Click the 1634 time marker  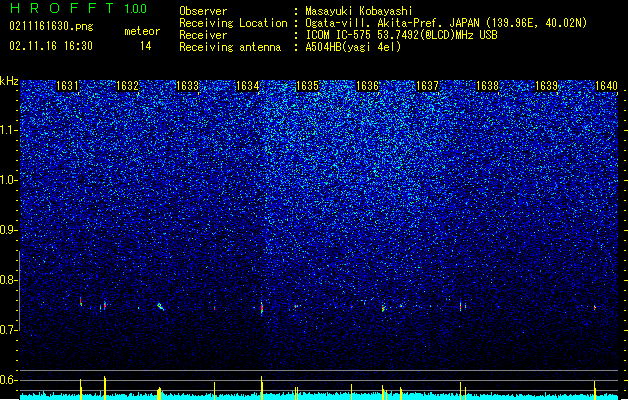click(248, 86)
